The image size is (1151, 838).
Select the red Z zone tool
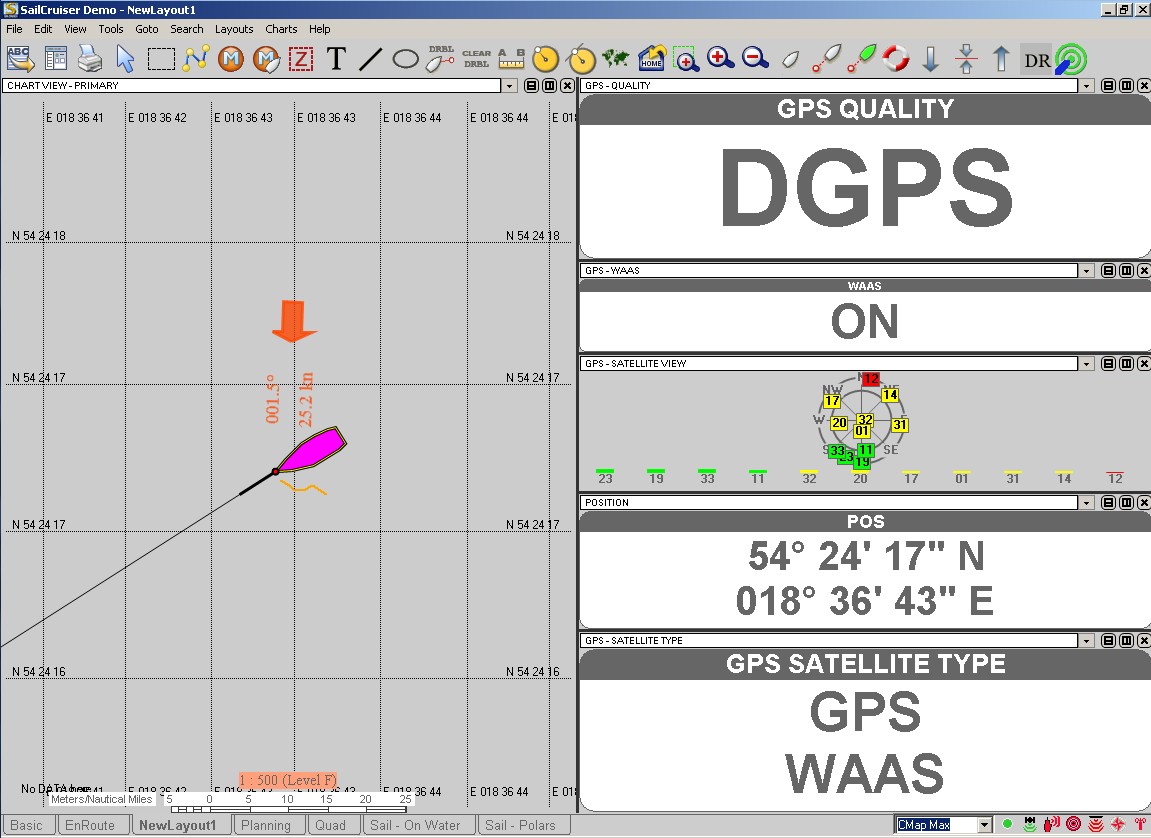tap(301, 59)
